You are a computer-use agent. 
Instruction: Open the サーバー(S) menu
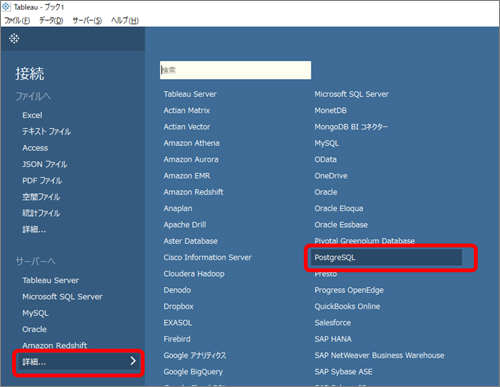(87, 21)
